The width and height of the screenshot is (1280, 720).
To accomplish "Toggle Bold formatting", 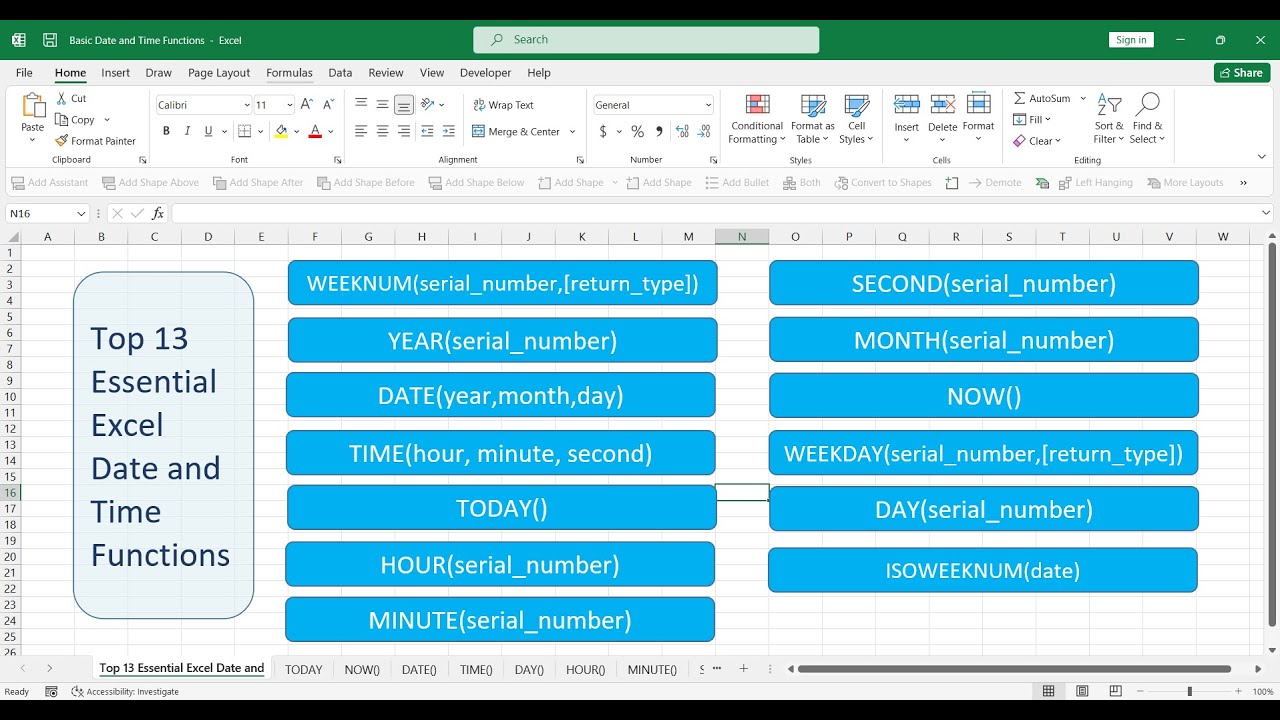I will pyautogui.click(x=166, y=131).
